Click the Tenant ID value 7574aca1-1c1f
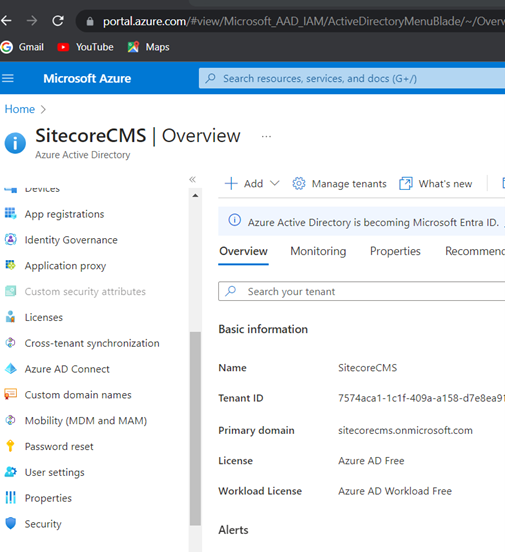The width and height of the screenshot is (505, 552). point(422,398)
